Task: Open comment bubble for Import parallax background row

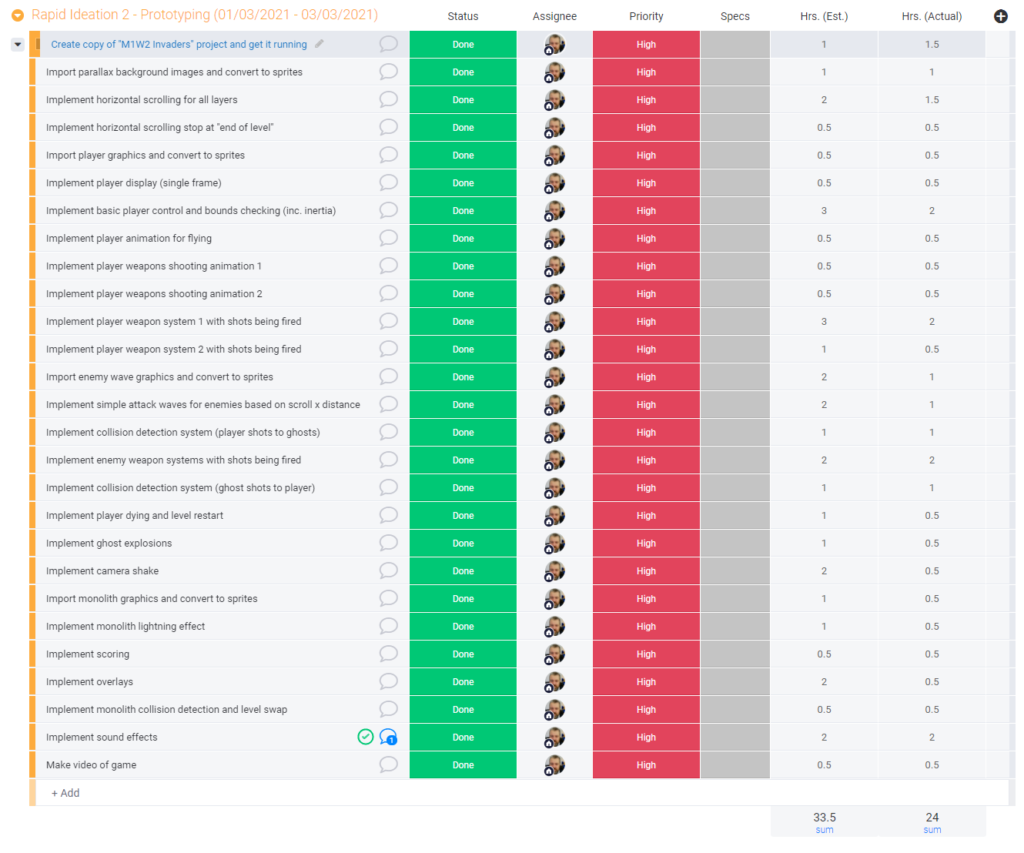Action: 388,72
